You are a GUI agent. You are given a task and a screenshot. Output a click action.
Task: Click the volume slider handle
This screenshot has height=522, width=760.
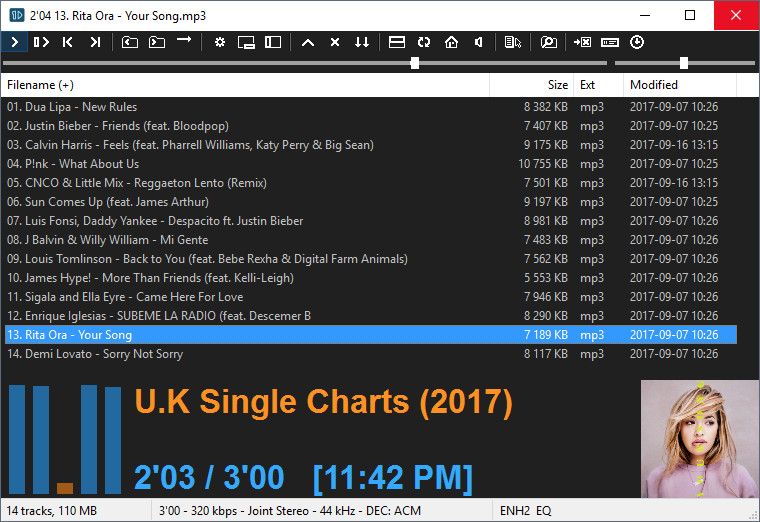pyautogui.click(x=684, y=63)
